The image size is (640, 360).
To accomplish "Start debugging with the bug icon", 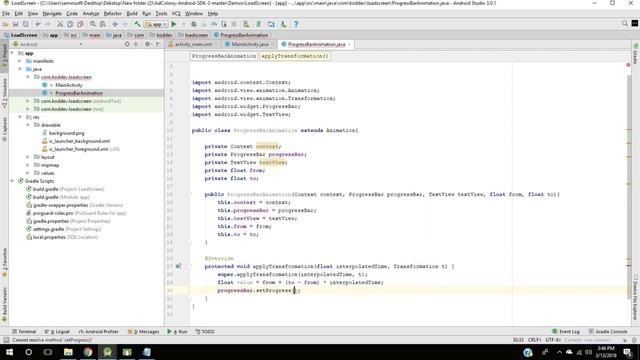I will [194, 24].
